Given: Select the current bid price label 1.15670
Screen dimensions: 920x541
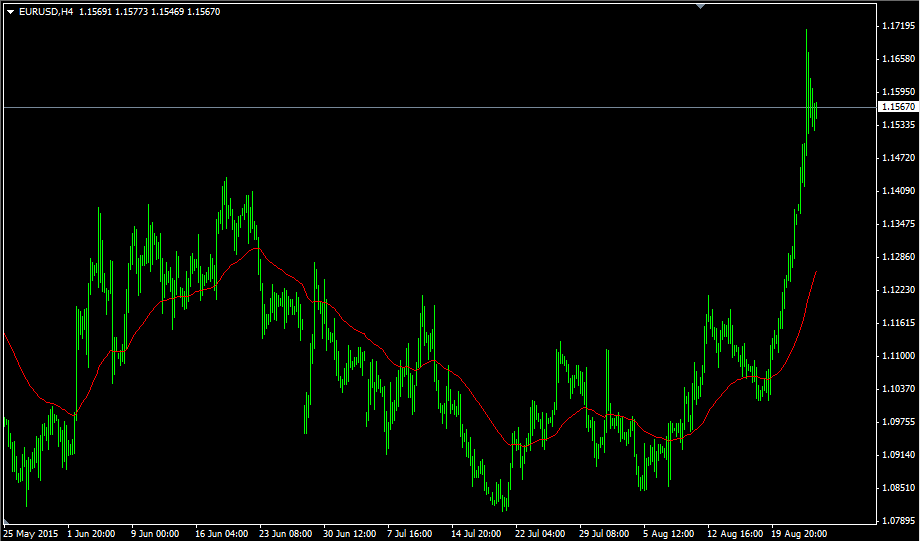Looking at the screenshot, I should [898, 107].
